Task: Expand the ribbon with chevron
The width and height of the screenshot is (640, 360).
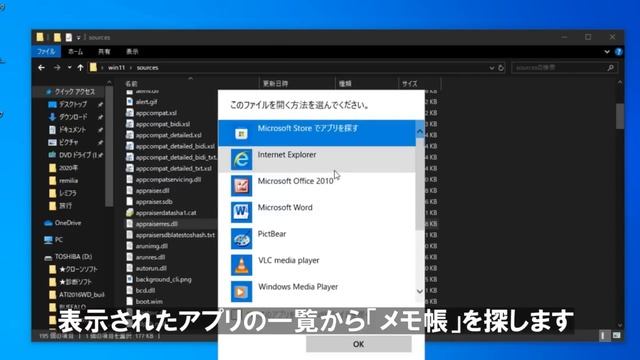Action: 607,52
